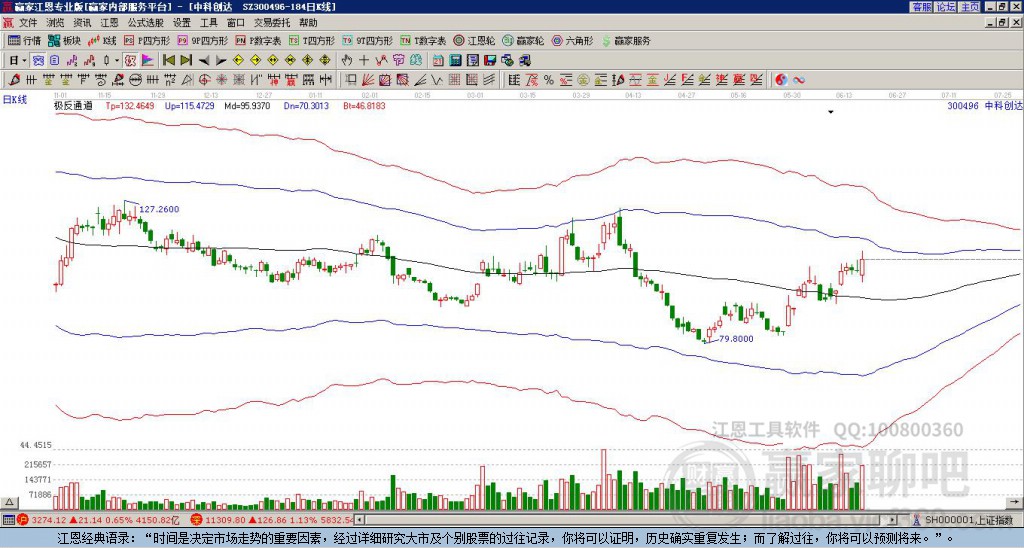The height and width of the screenshot is (548, 1024).
Task: Select the crosshair cursor tool
Action: (x=364, y=60)
